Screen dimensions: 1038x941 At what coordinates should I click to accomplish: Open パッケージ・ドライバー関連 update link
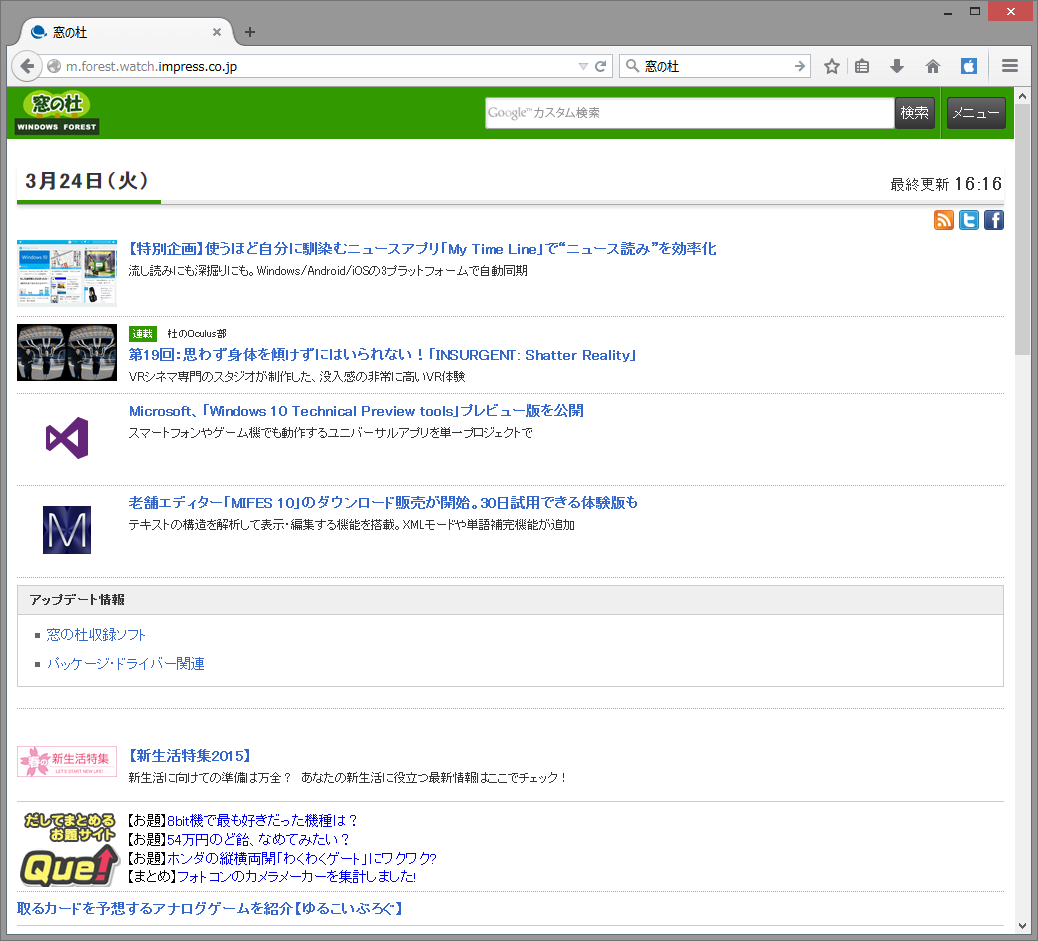126,664
